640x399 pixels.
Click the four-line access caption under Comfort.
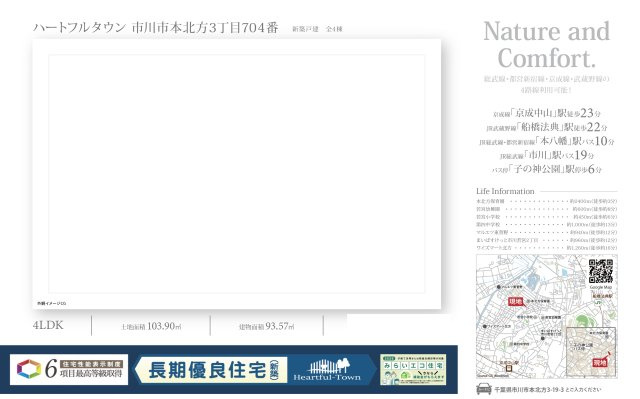point(547,84)
